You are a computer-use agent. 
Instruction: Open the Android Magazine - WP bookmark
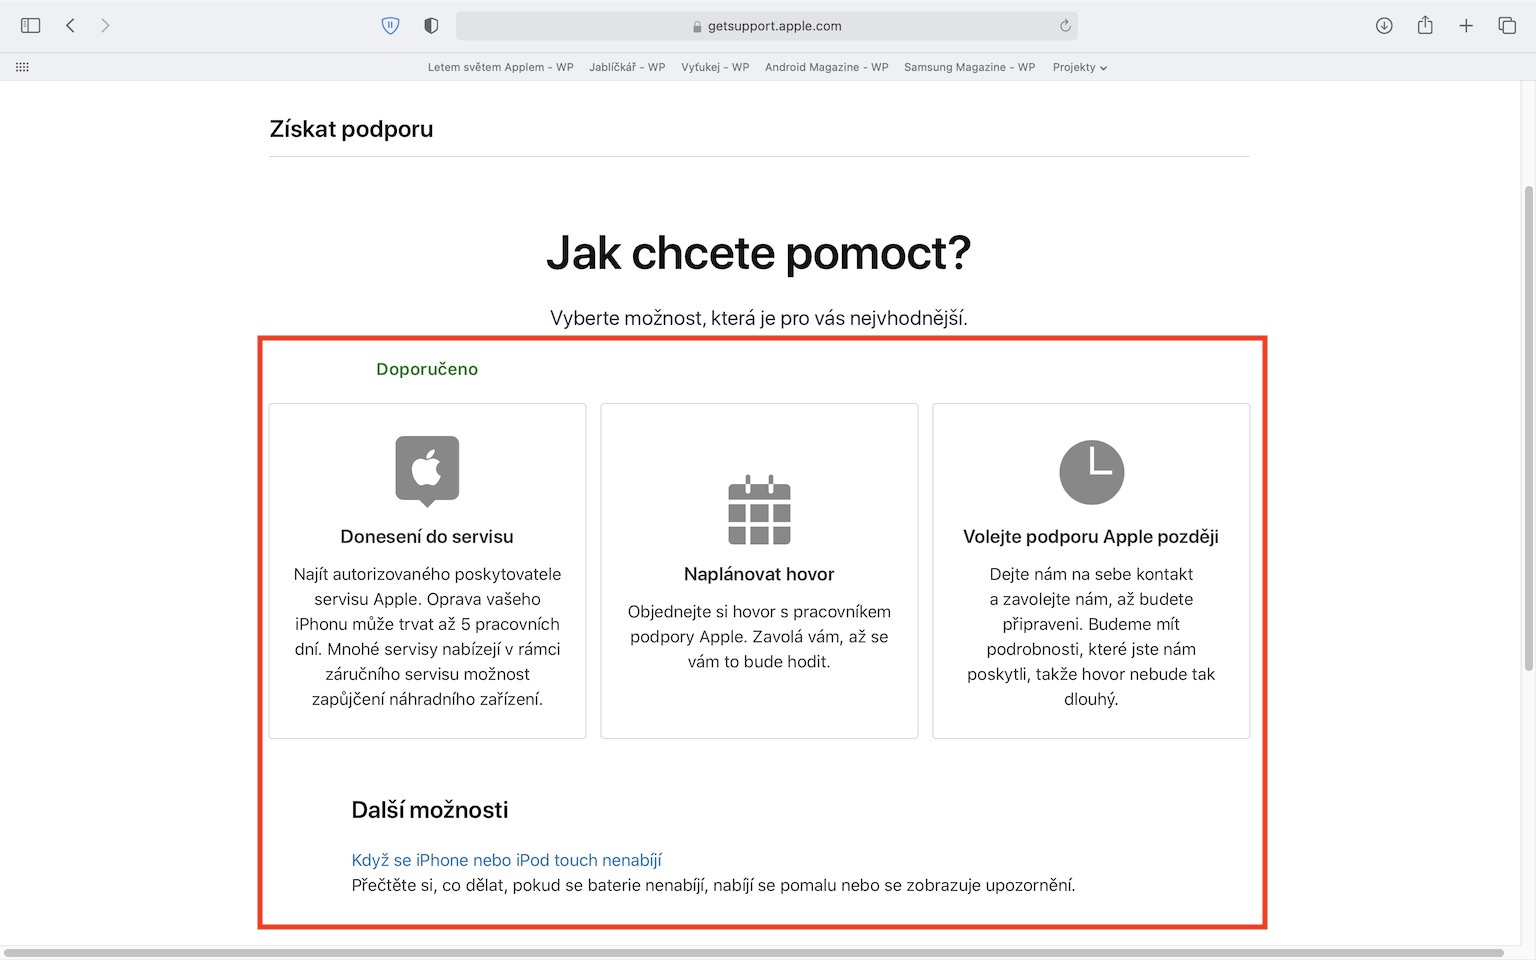point(826,67)
